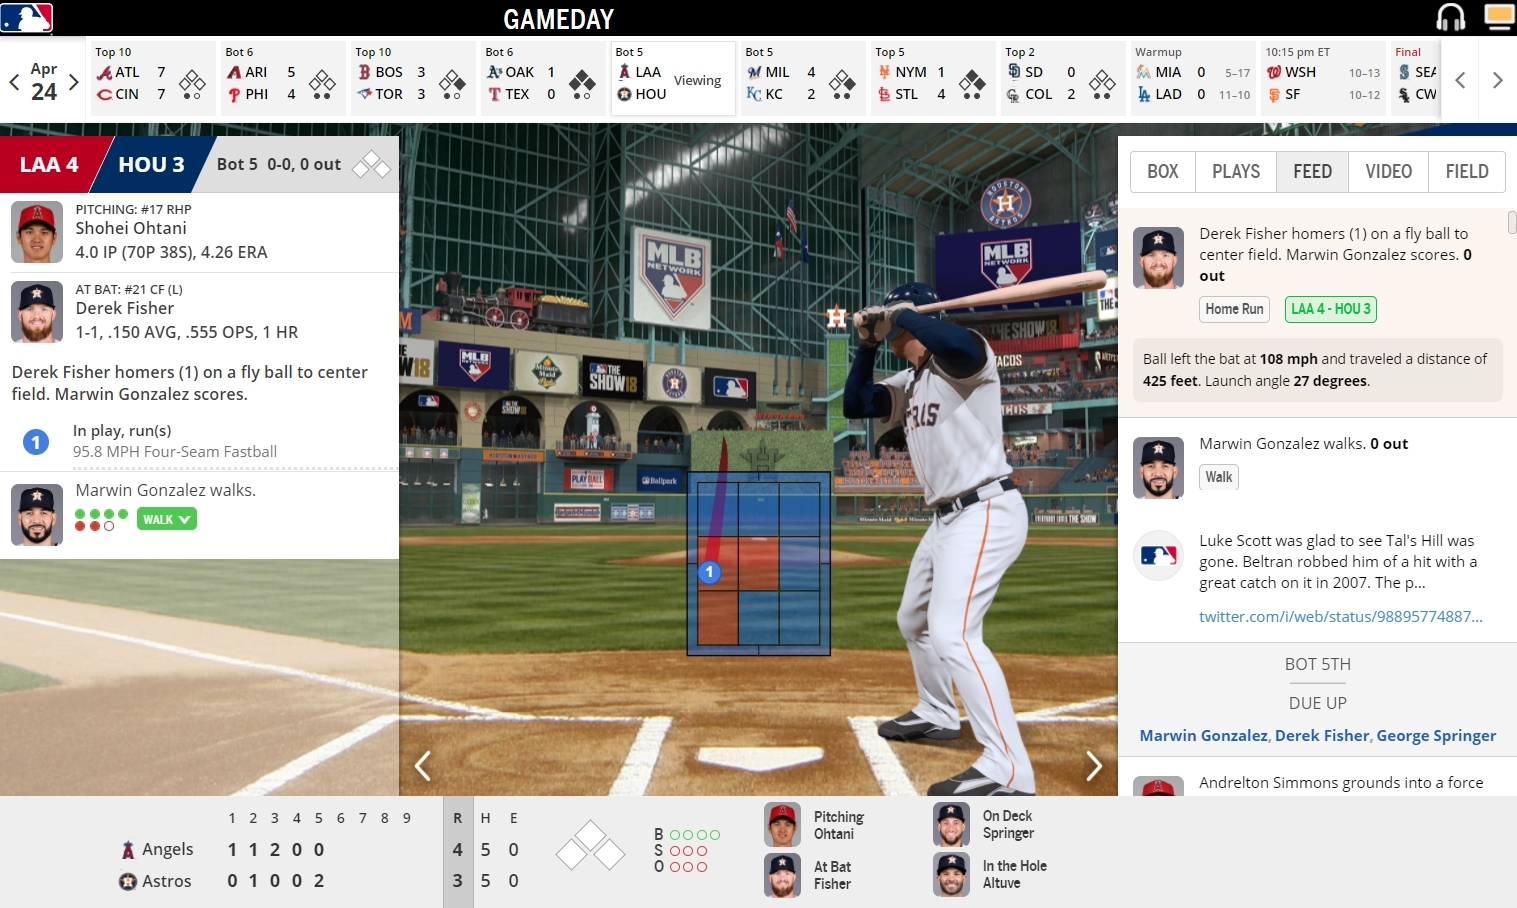This screenshot has height=908, width=1517.
Task: Click Apr 24 date label
Action: pos(44,81)
